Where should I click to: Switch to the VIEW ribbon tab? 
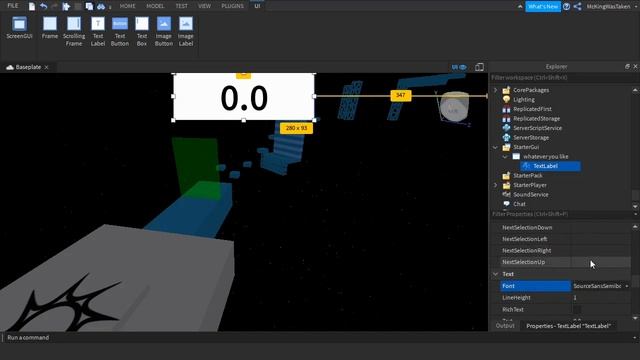click(x=204, y=6)
